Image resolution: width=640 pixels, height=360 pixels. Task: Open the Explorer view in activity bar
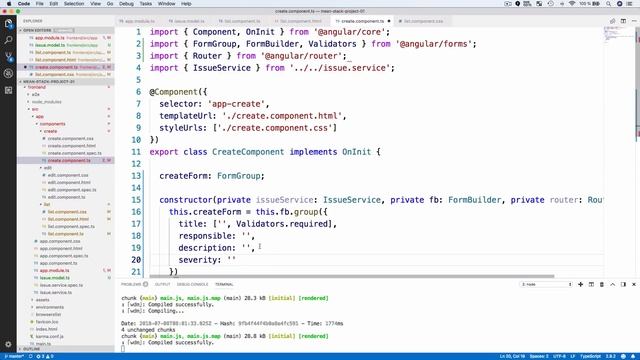[8, 23]
